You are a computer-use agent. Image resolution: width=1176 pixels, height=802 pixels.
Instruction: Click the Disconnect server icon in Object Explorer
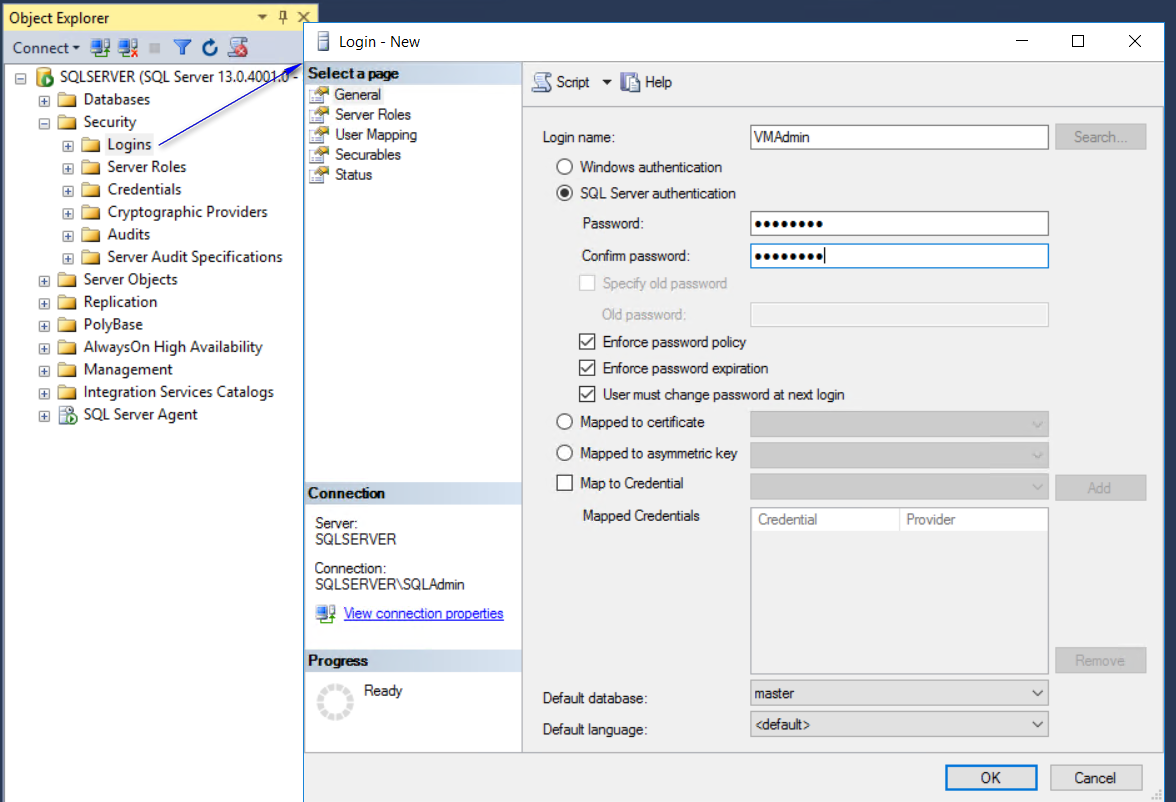[128, 48]
